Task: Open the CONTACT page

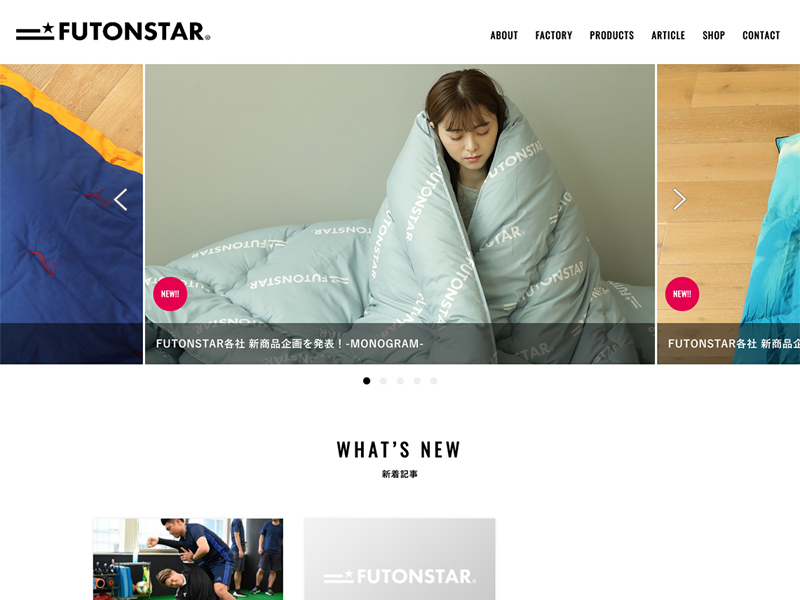Action: [761, 35]
